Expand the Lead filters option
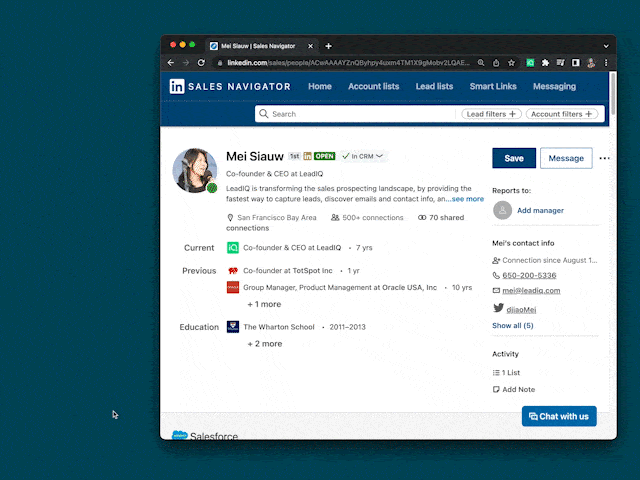Image resolution: width=640 pixels, height=480 pixels. (x=492, y=114)
